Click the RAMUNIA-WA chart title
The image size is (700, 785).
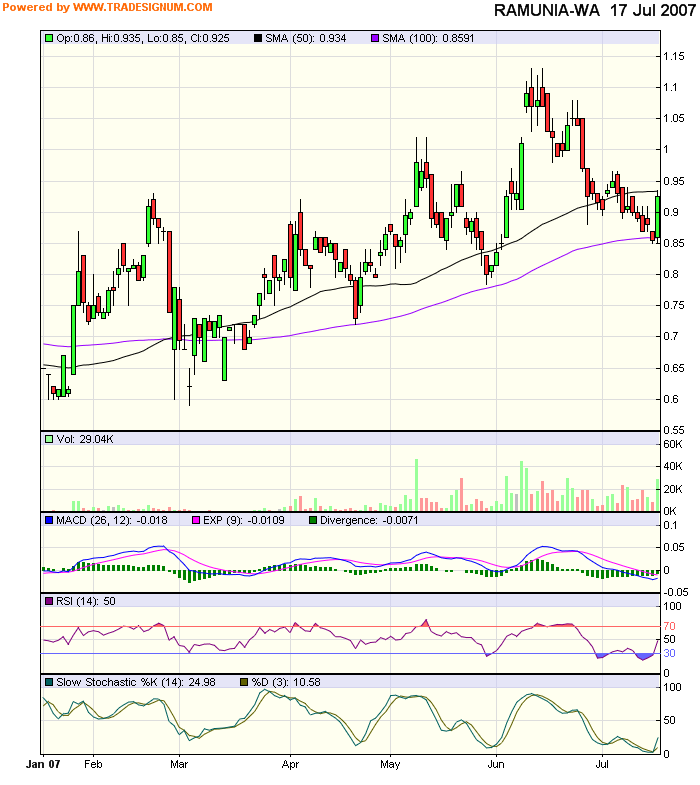[x=548, y=10]
